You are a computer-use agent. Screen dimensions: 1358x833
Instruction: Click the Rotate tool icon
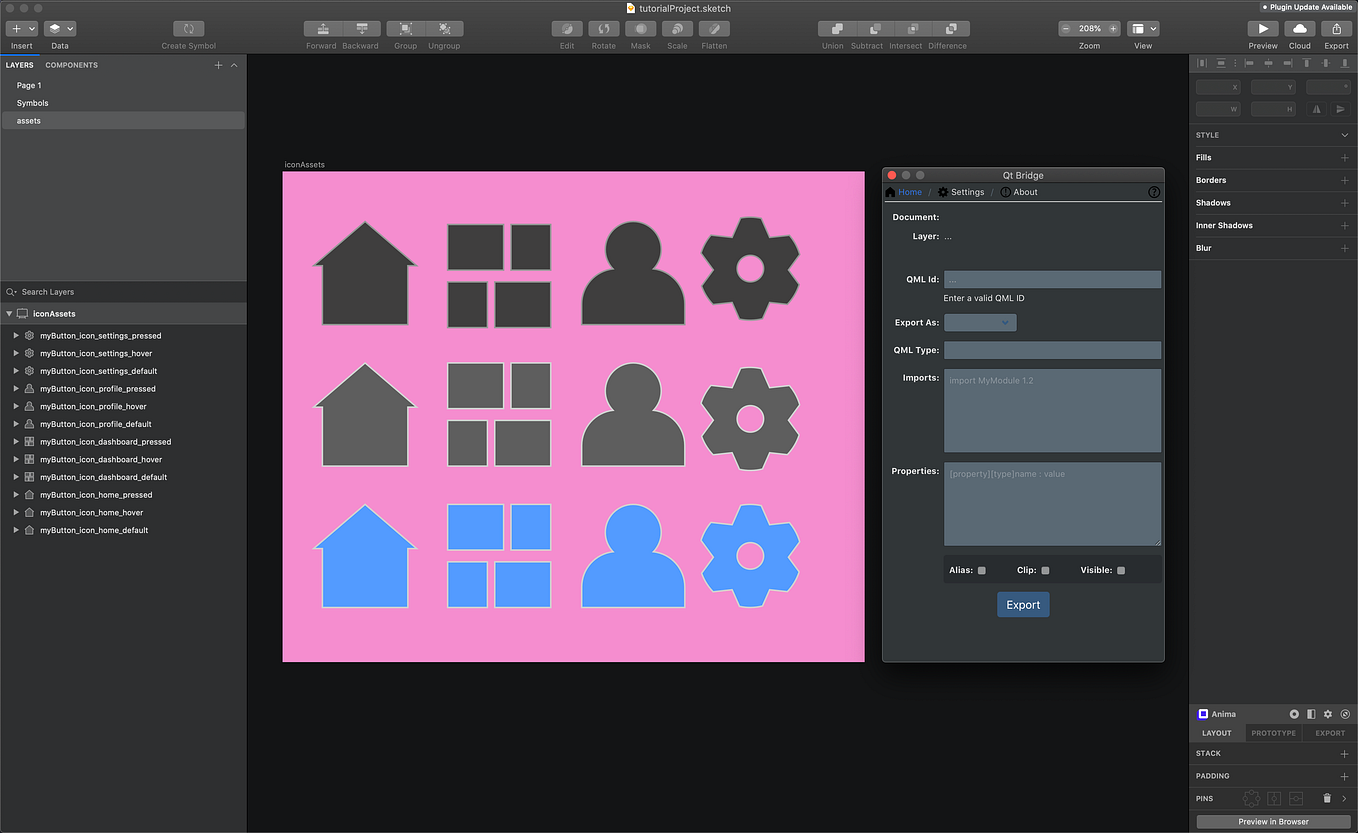click(x=603, y=27)
